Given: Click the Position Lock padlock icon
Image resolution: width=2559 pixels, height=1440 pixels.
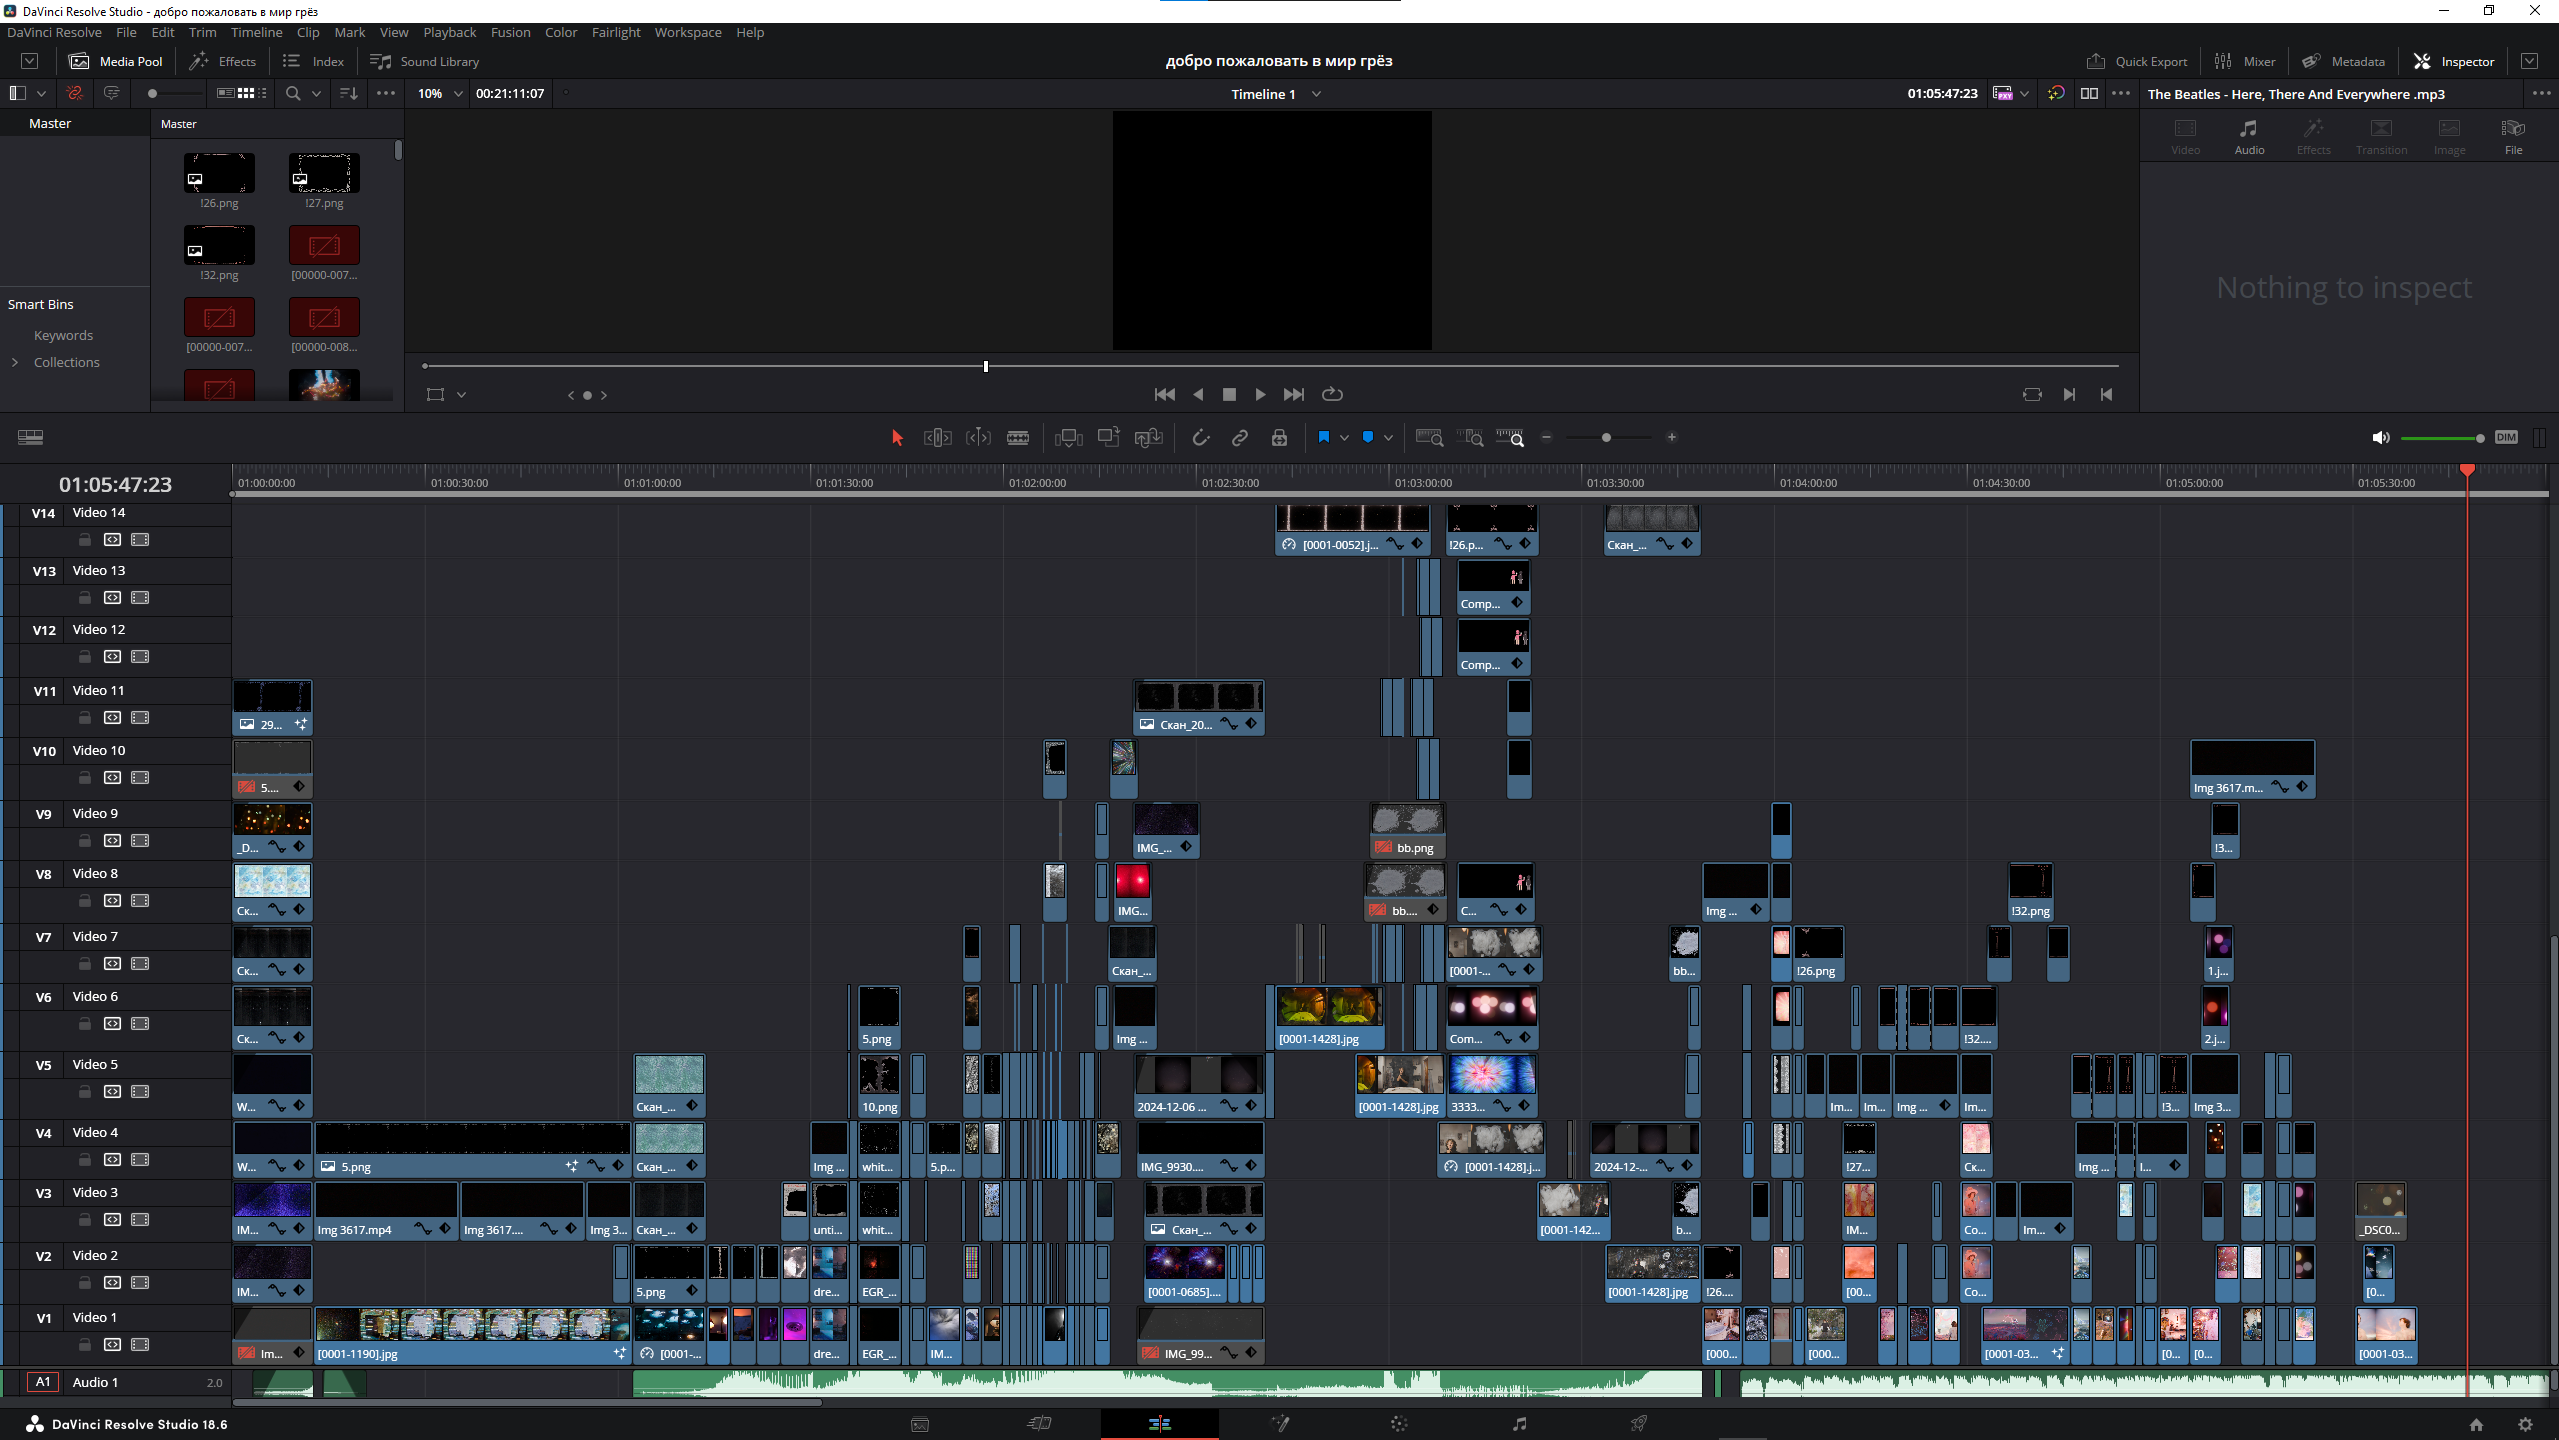Looking at the screenshot, I should [1279, 438].
